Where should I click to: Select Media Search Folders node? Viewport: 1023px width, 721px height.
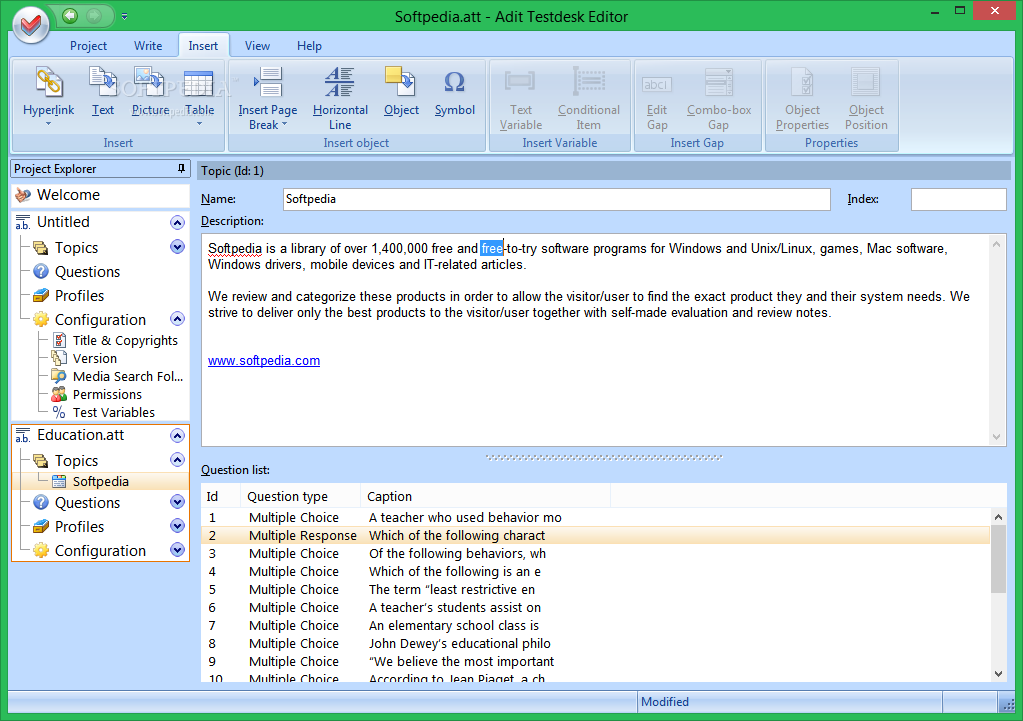127,376
